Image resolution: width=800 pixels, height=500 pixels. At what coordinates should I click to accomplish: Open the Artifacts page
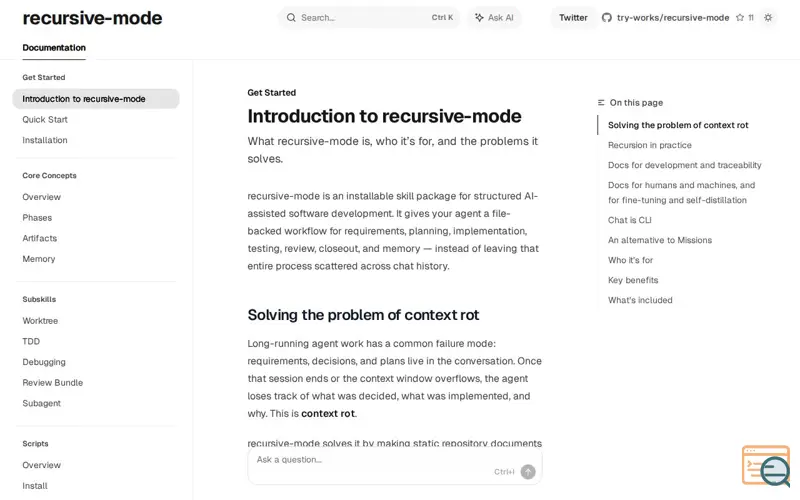(40, 238)
